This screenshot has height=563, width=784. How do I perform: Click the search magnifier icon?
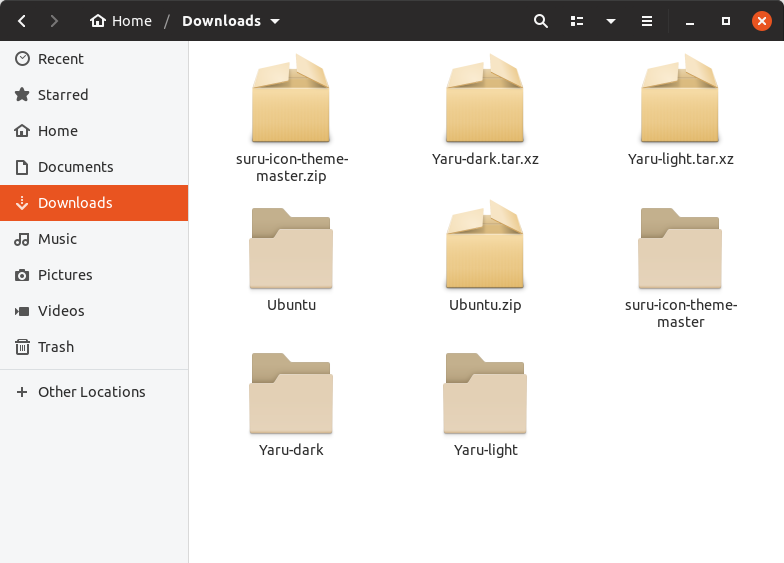[x=541, y=21]
